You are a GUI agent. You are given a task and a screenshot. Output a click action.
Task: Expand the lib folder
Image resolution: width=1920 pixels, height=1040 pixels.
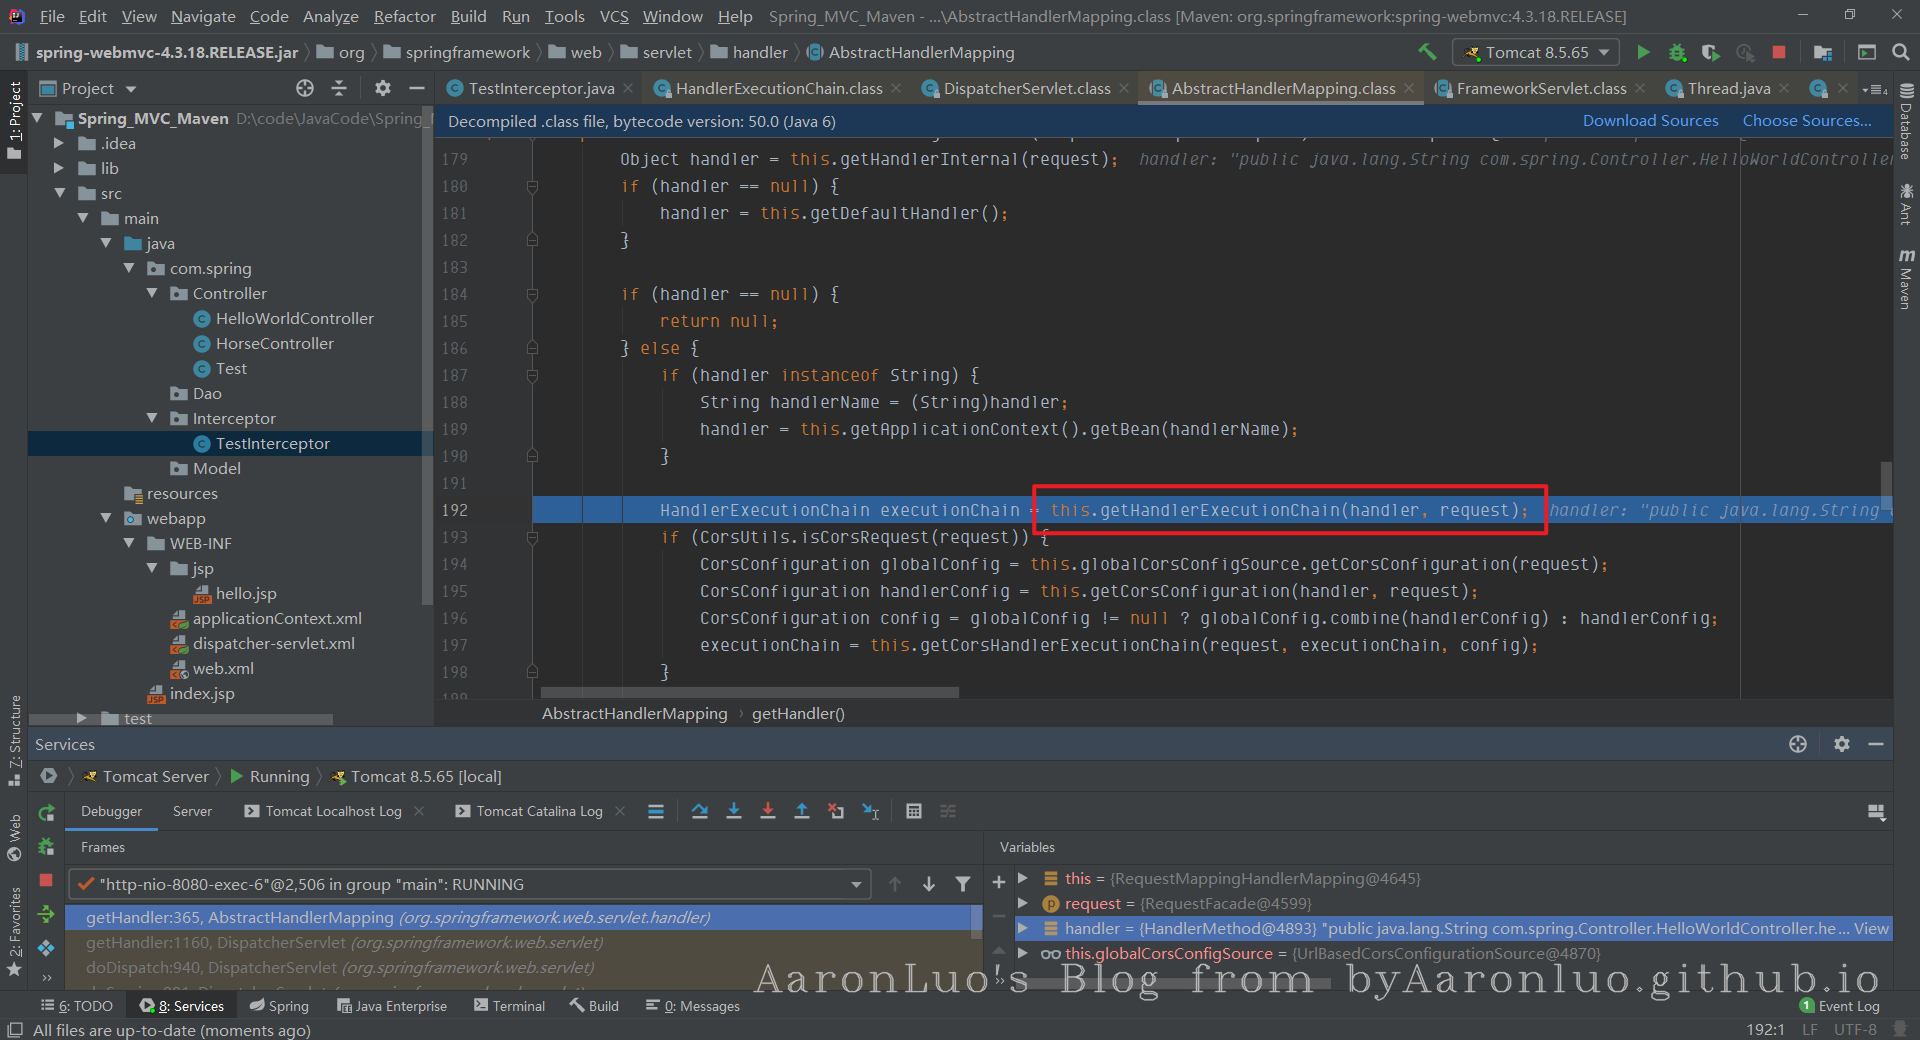click(x=59, y=168)
